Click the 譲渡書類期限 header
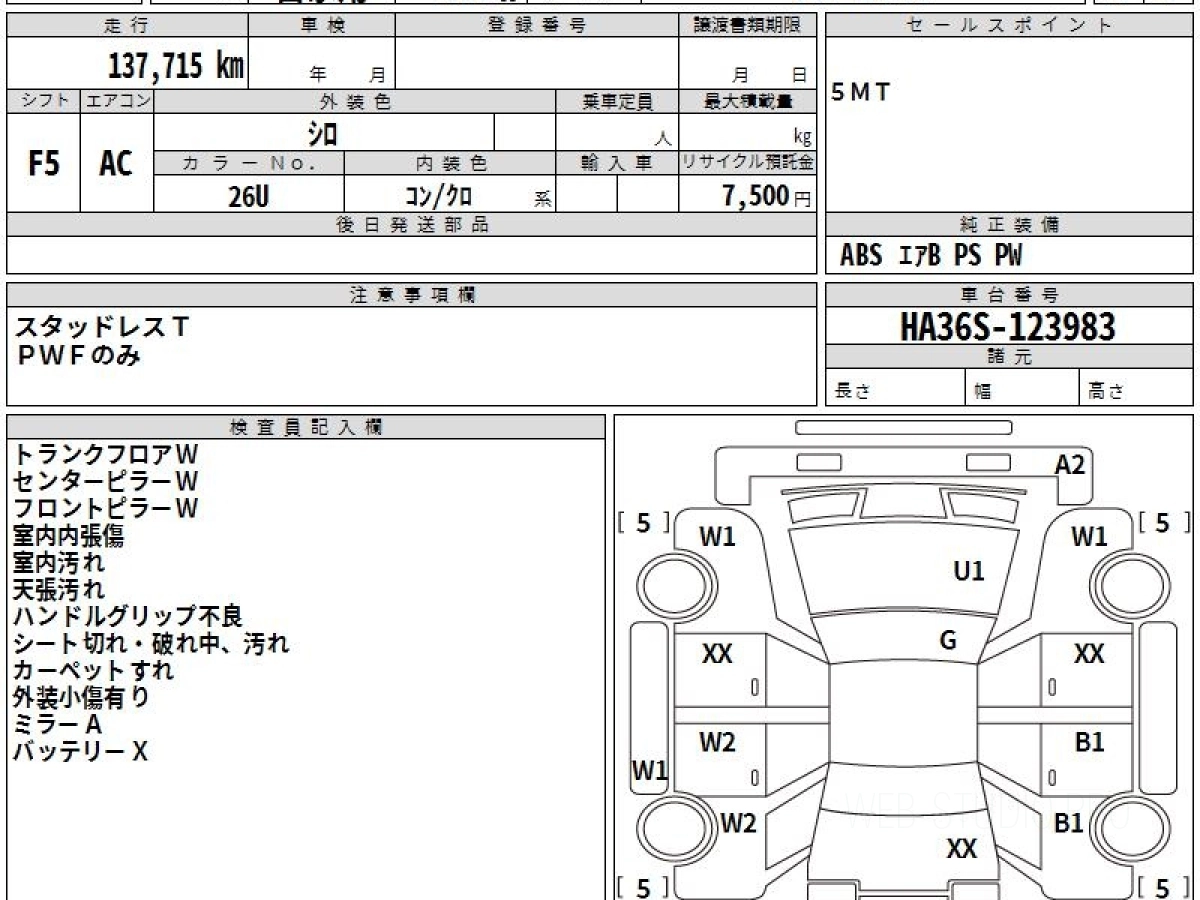 click(x=748, y=26)
